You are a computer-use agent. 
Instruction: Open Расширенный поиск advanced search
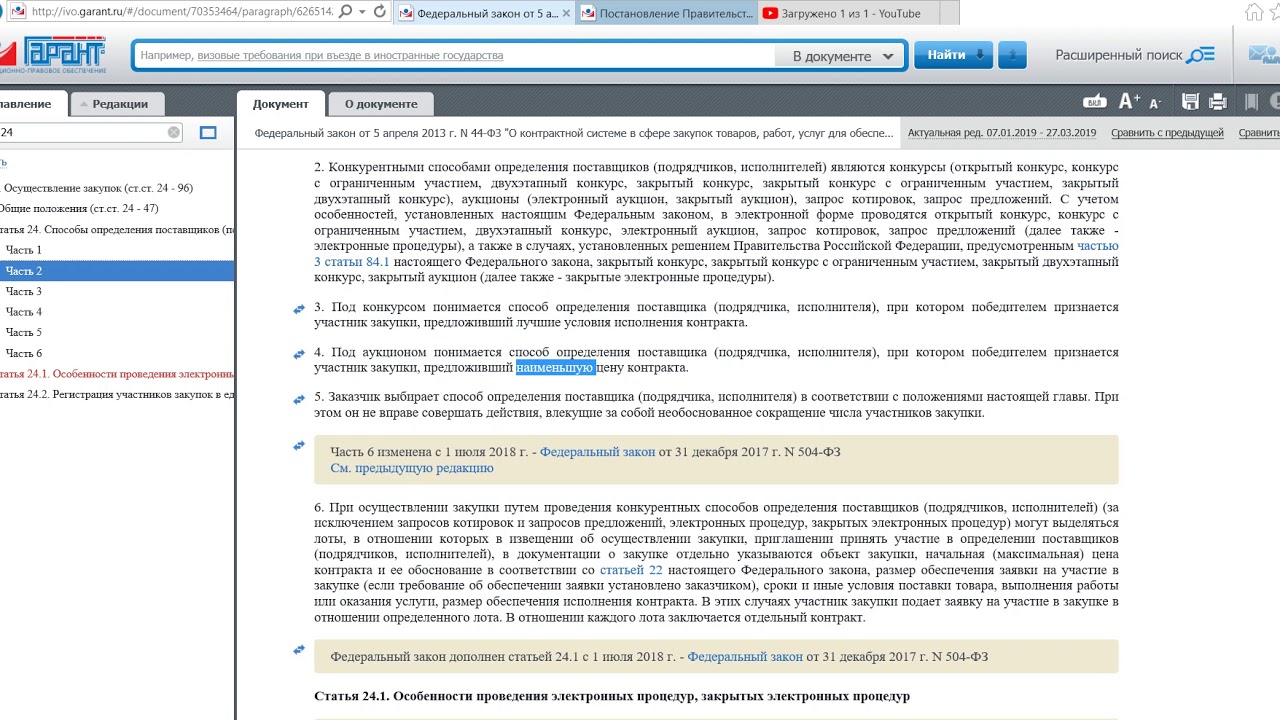tap(1135, 55)
